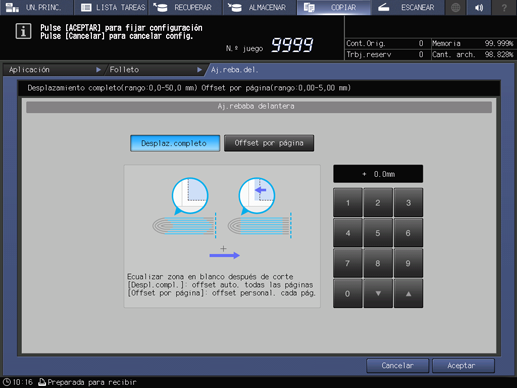517x388 pixels.
Task: Click the 0.0mm value display field
Action: click(378, 174)
